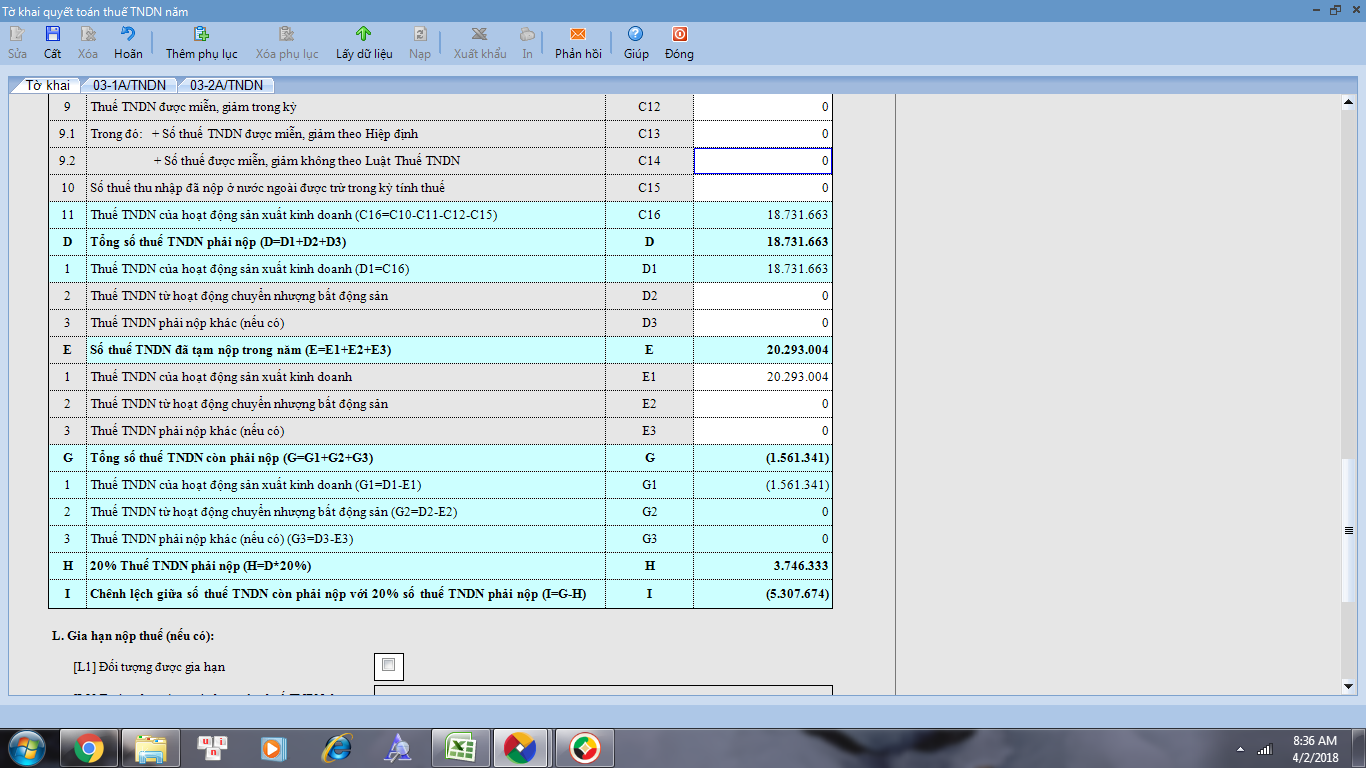Click the Xóa delete icon
The image size is (1366, 768).
click(x=88, y=34)
